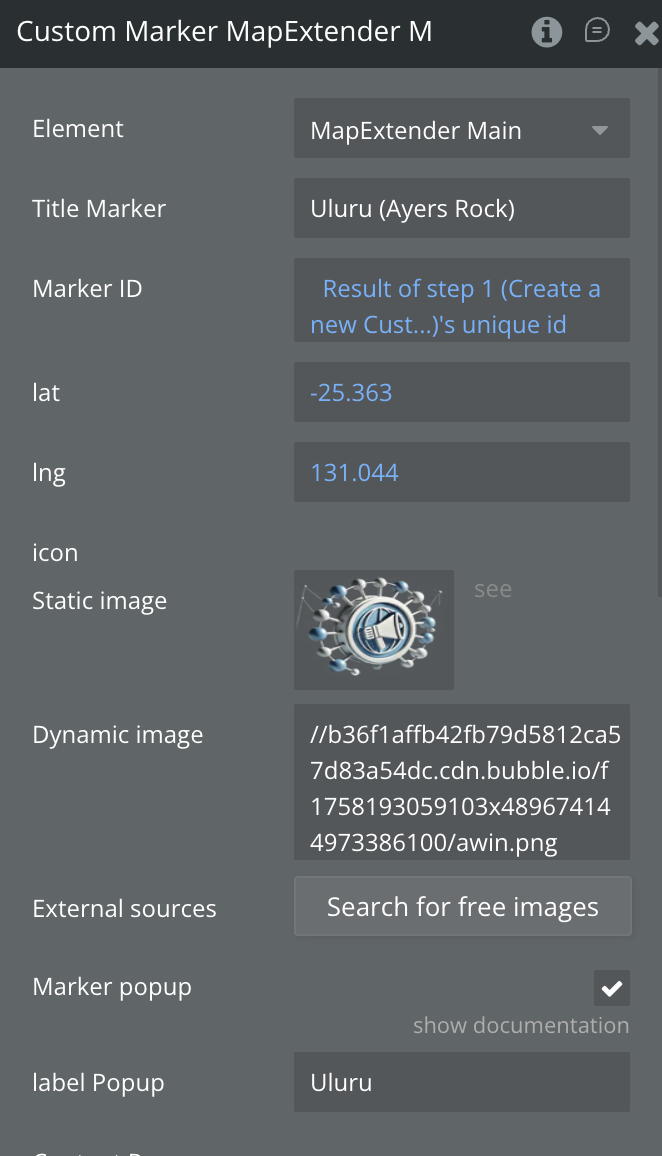Click the info icon in header

pos(546,33)
